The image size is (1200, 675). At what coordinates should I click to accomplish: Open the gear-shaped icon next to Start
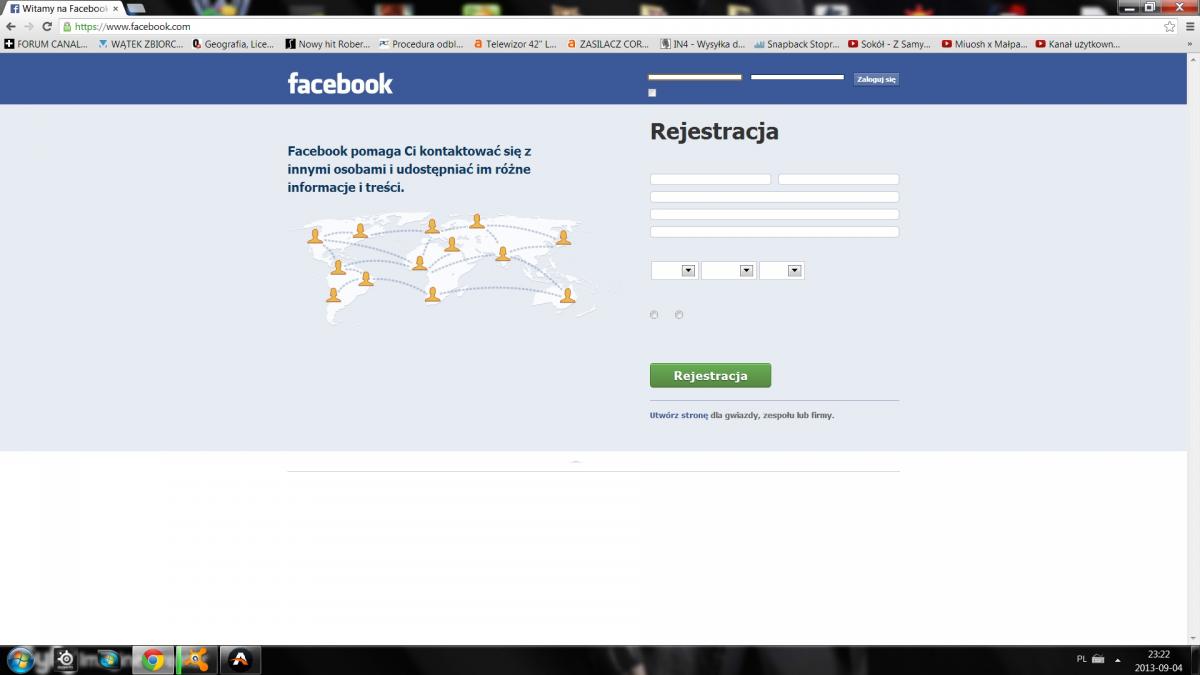pos(66,660)
